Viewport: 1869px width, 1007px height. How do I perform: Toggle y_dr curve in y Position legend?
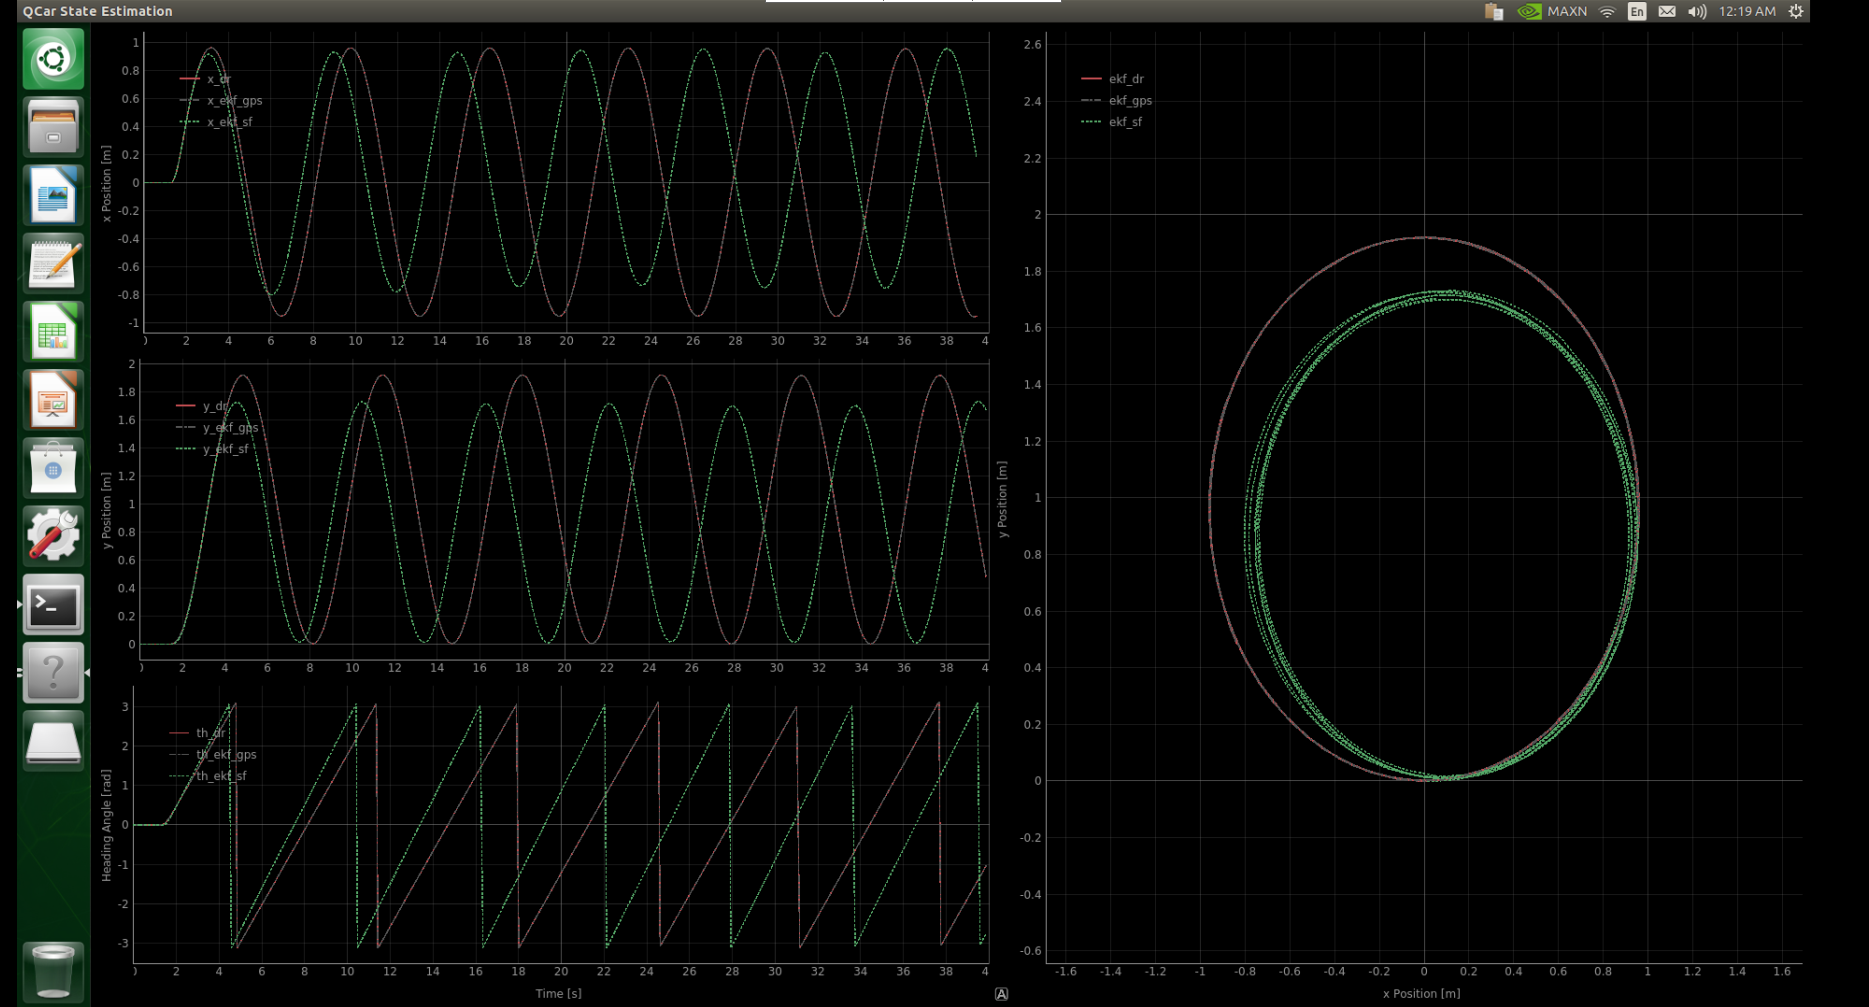[x=201, y=406]
